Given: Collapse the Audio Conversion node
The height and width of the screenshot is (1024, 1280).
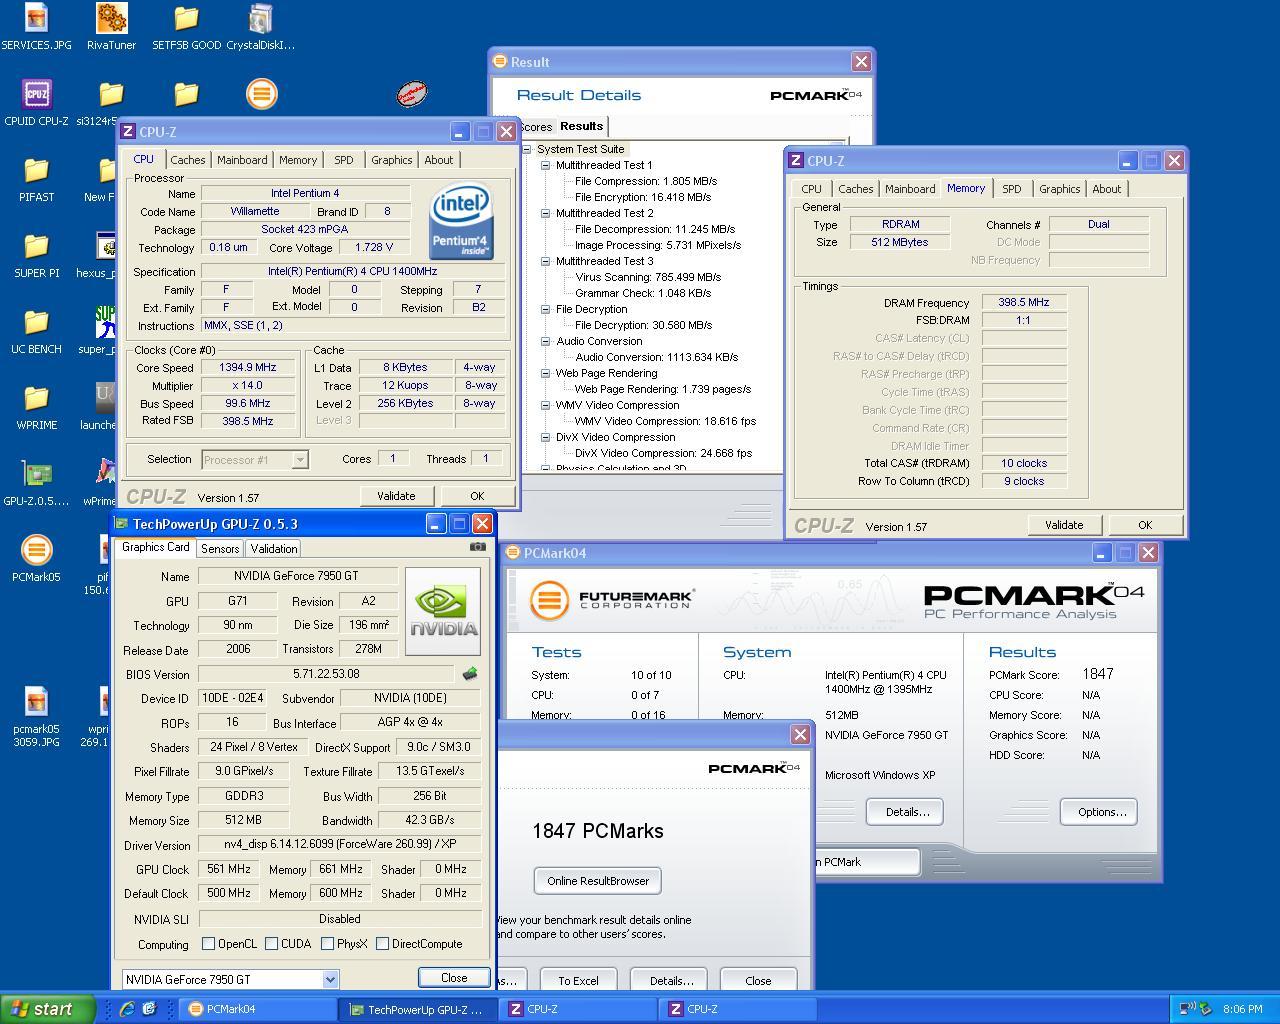Looking at the screenshot, I should click(546, 341).
